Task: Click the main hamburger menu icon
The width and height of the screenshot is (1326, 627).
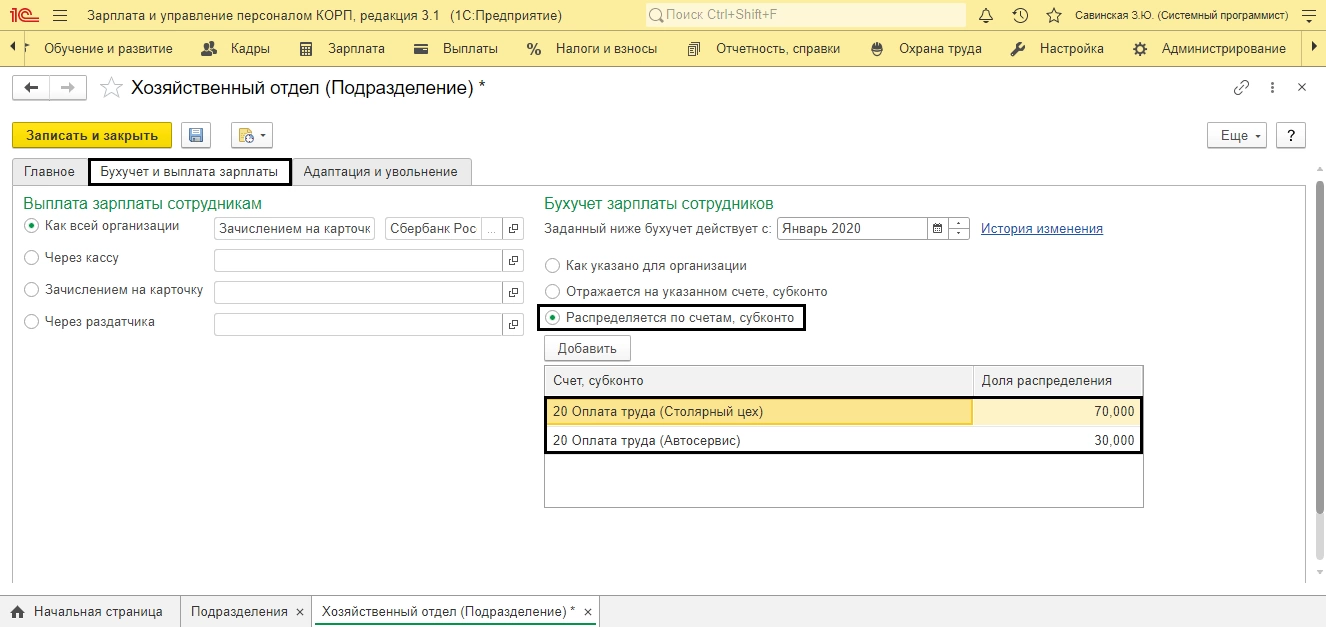Action: pos(60,16)
